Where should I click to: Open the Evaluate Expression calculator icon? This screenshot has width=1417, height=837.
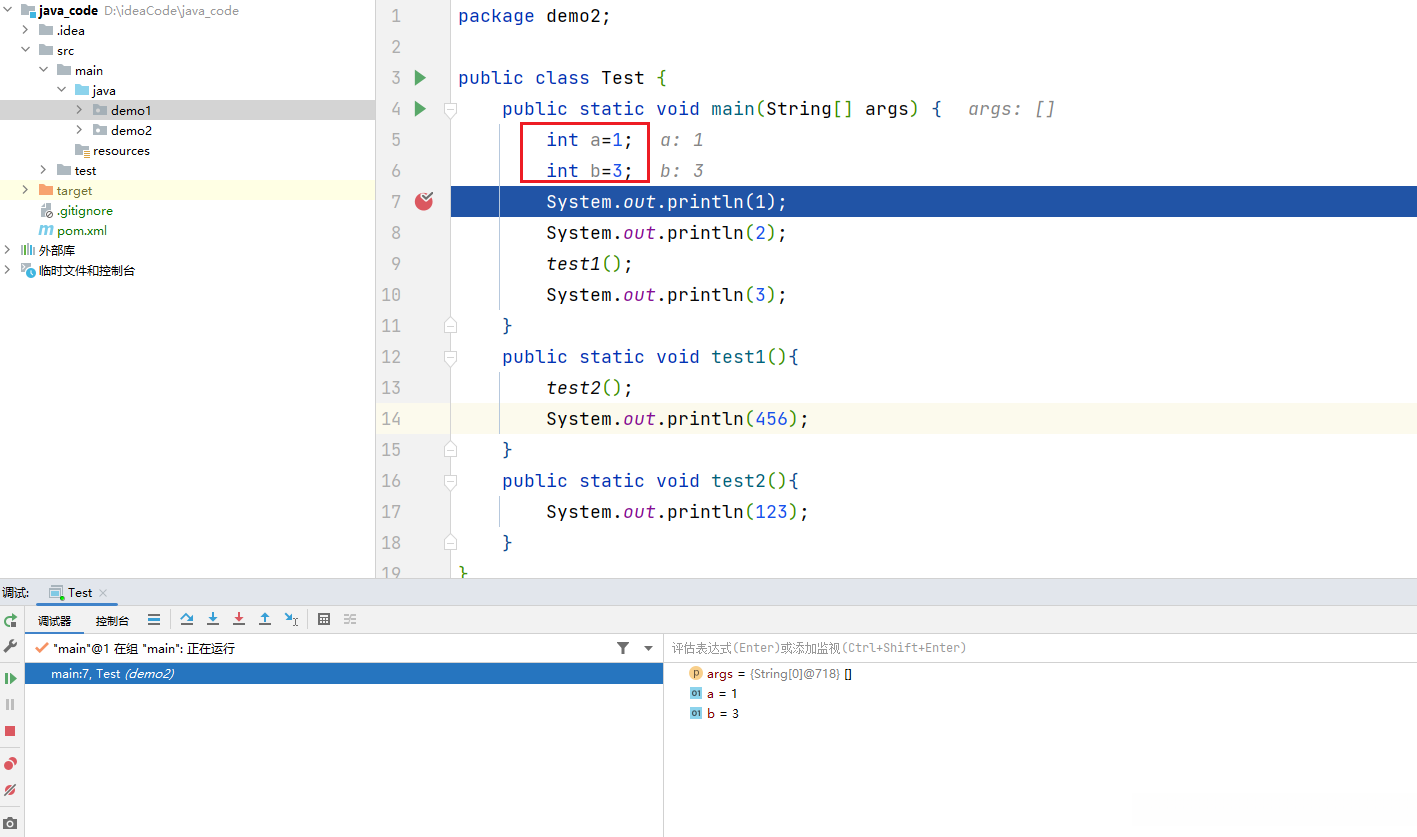point(324,620)
